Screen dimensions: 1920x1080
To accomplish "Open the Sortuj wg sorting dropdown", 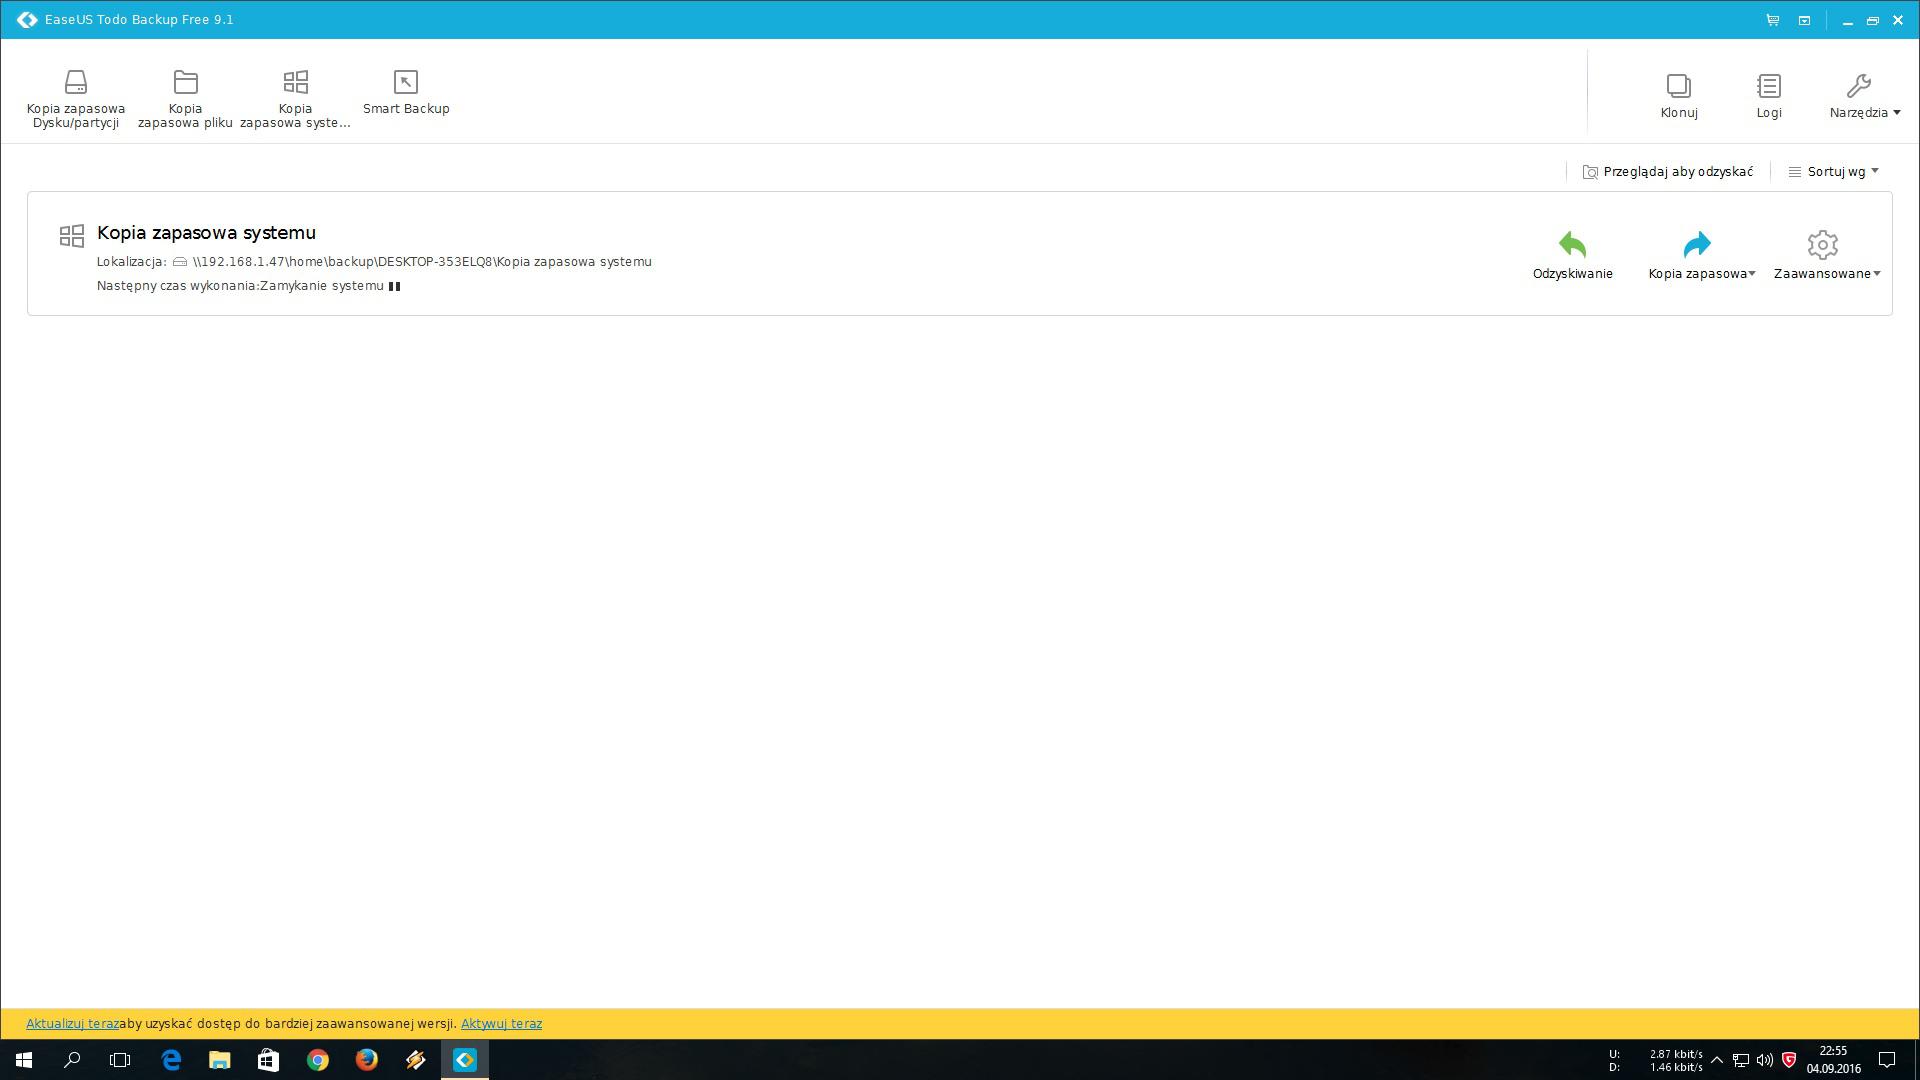I will [x=1834, y=172].
